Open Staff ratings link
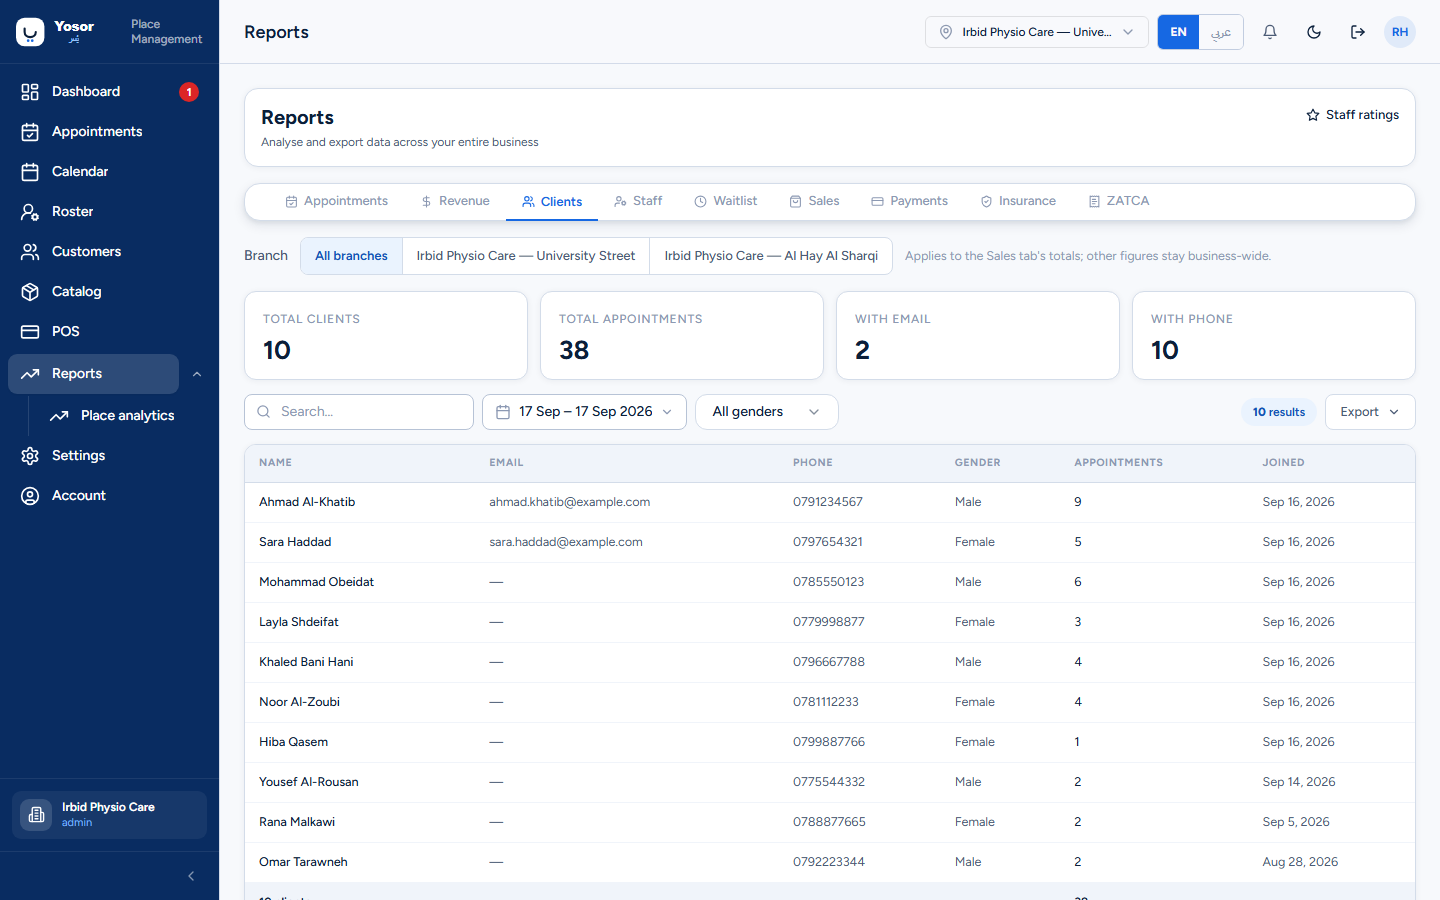1440x900 pixels. coord(1352,115)
